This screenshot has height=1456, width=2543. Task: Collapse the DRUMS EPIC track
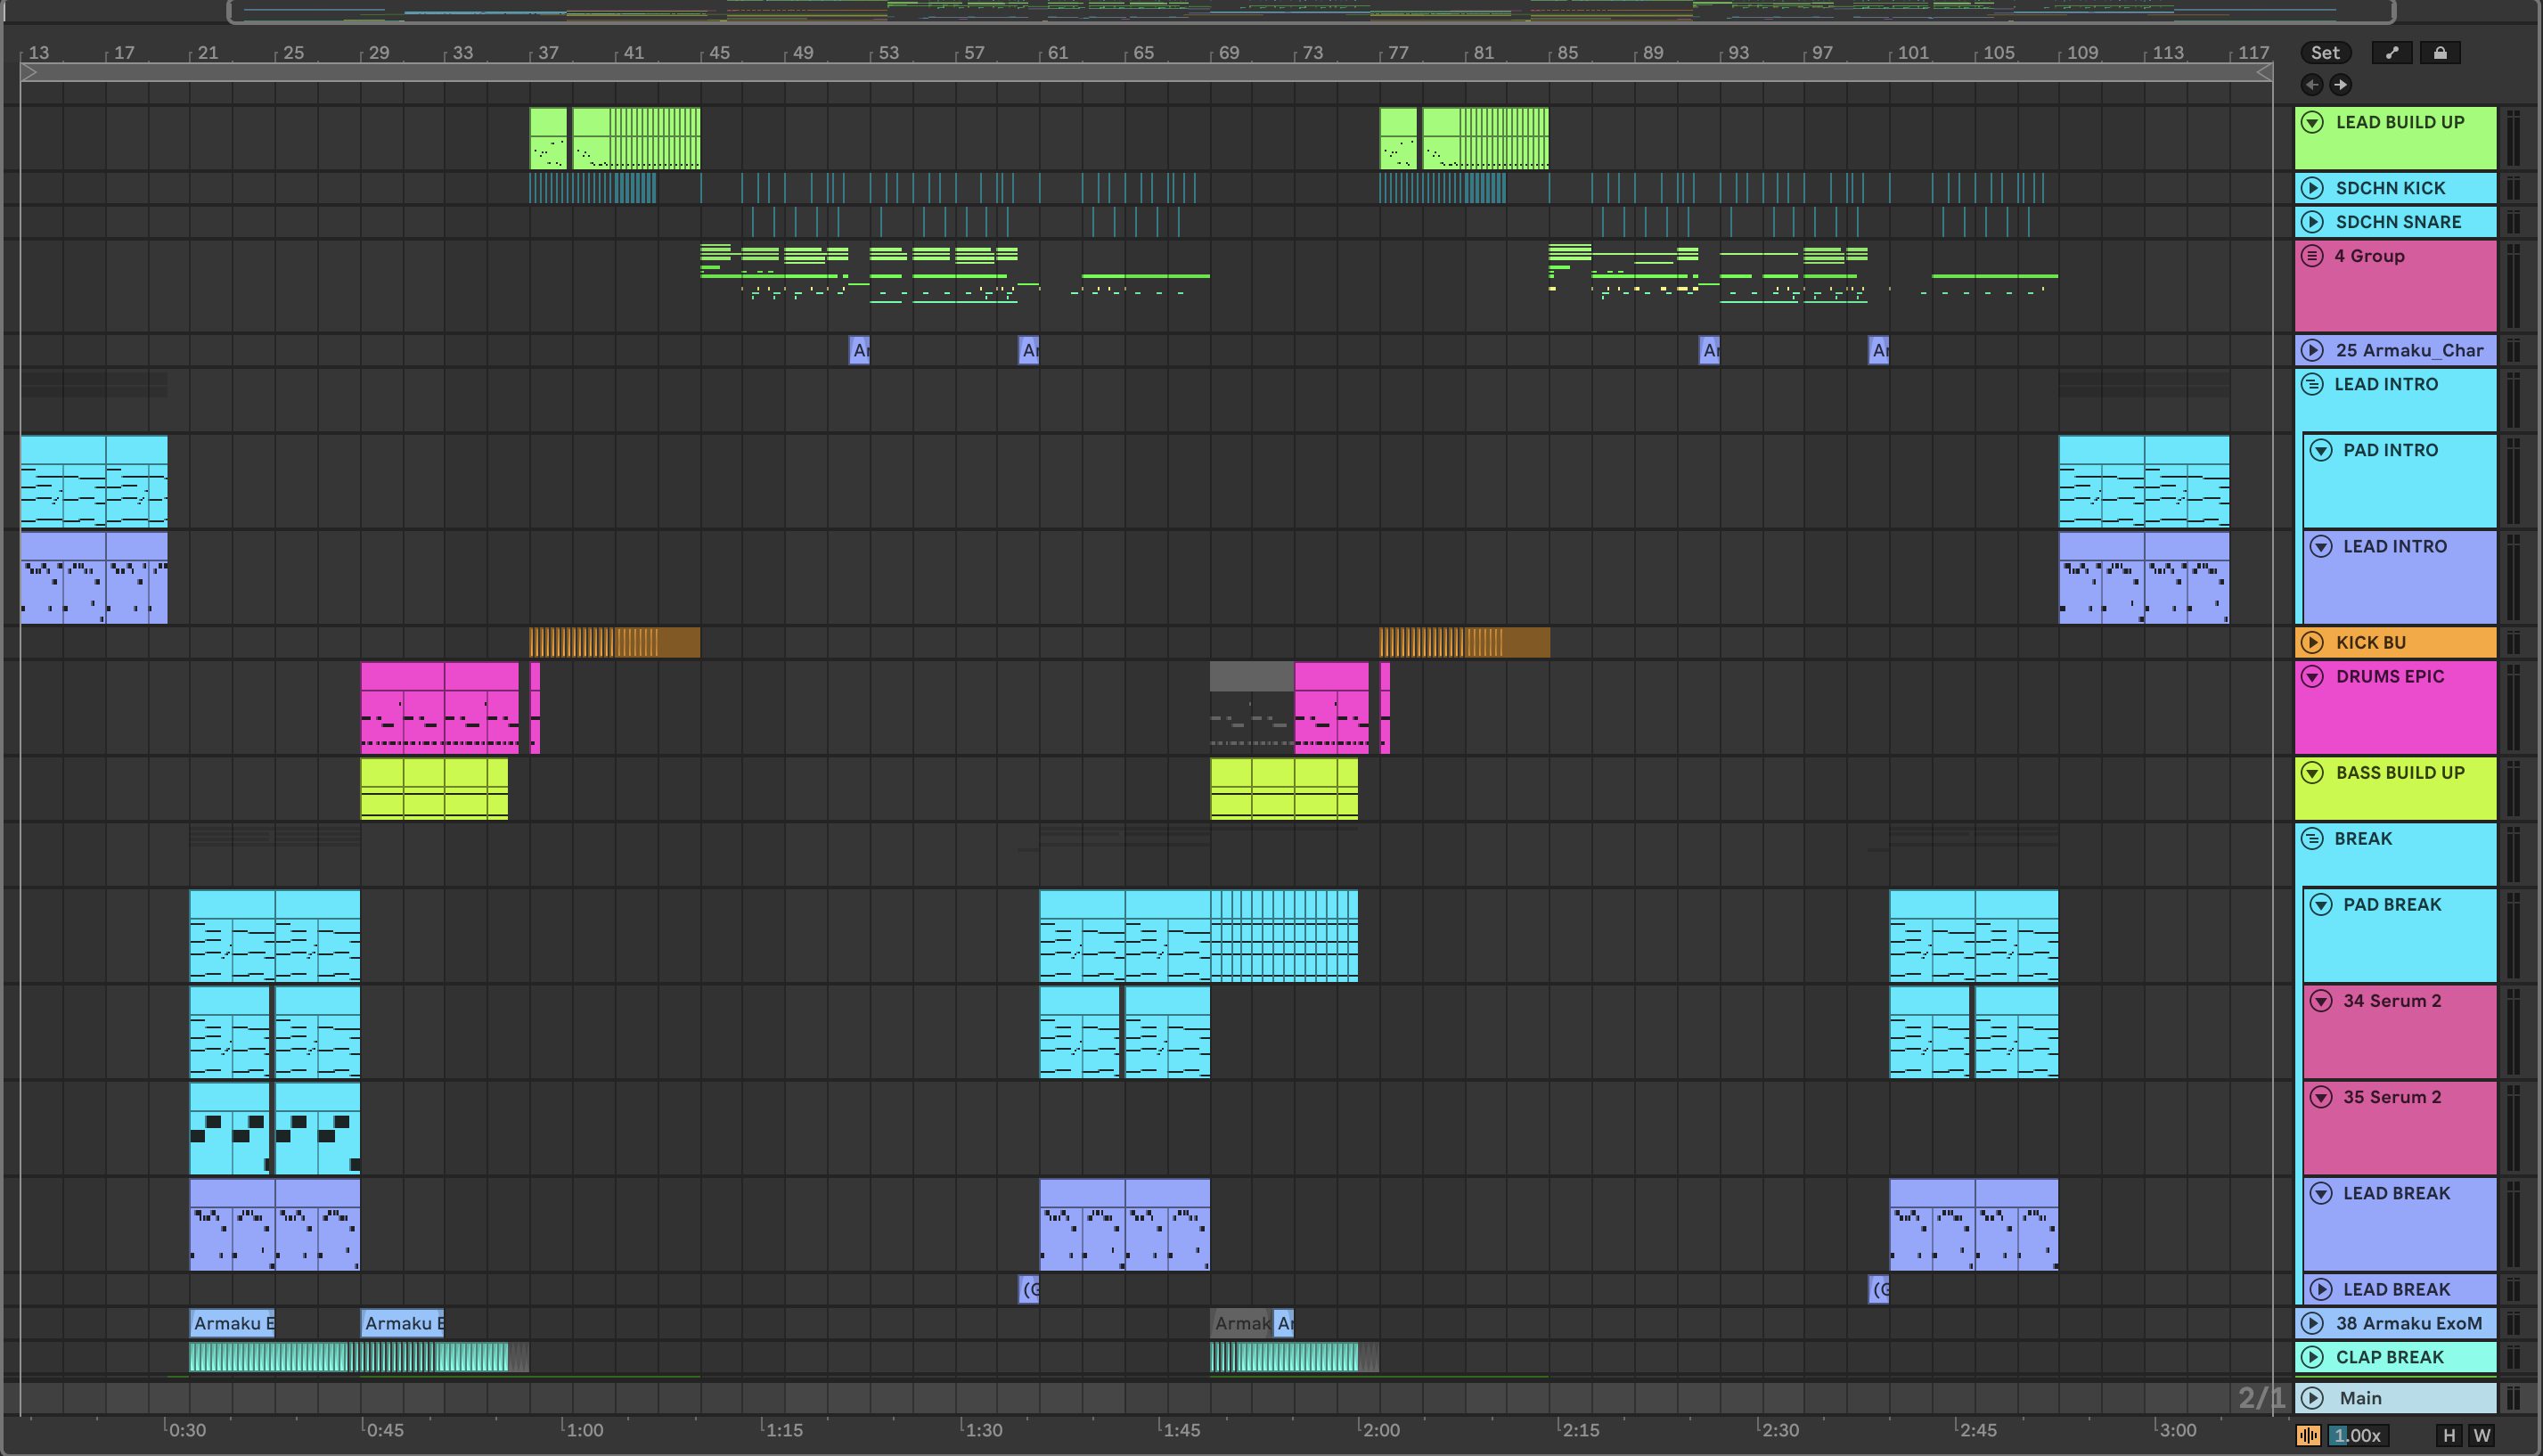(2312, 676)
